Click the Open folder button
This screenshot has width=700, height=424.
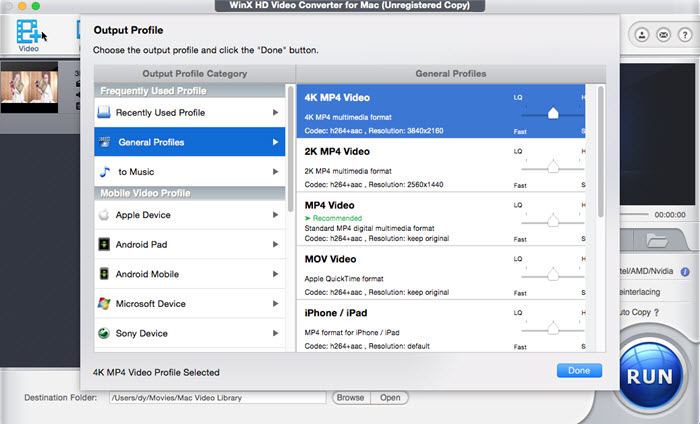click(x=390, y=397)
